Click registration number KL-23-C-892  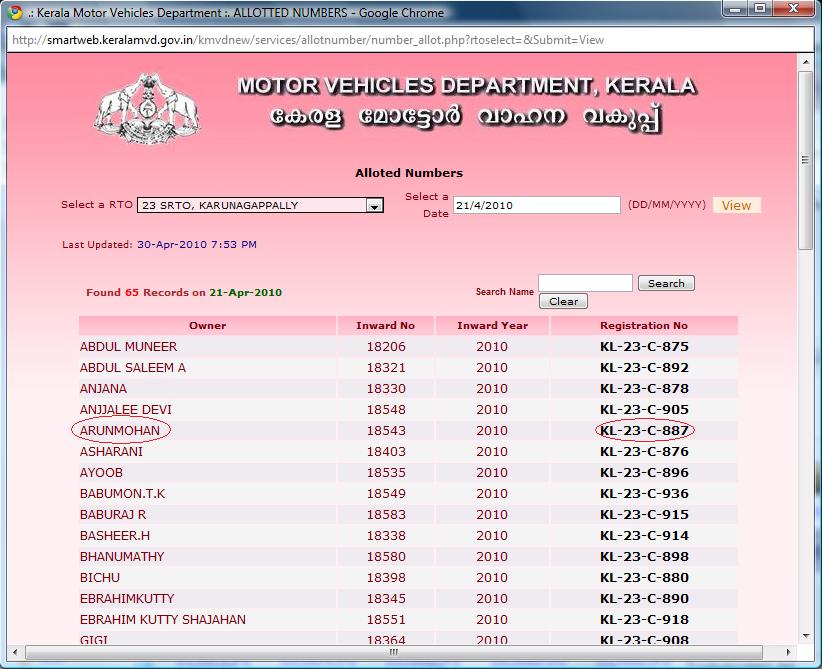(x=644, y=368)
